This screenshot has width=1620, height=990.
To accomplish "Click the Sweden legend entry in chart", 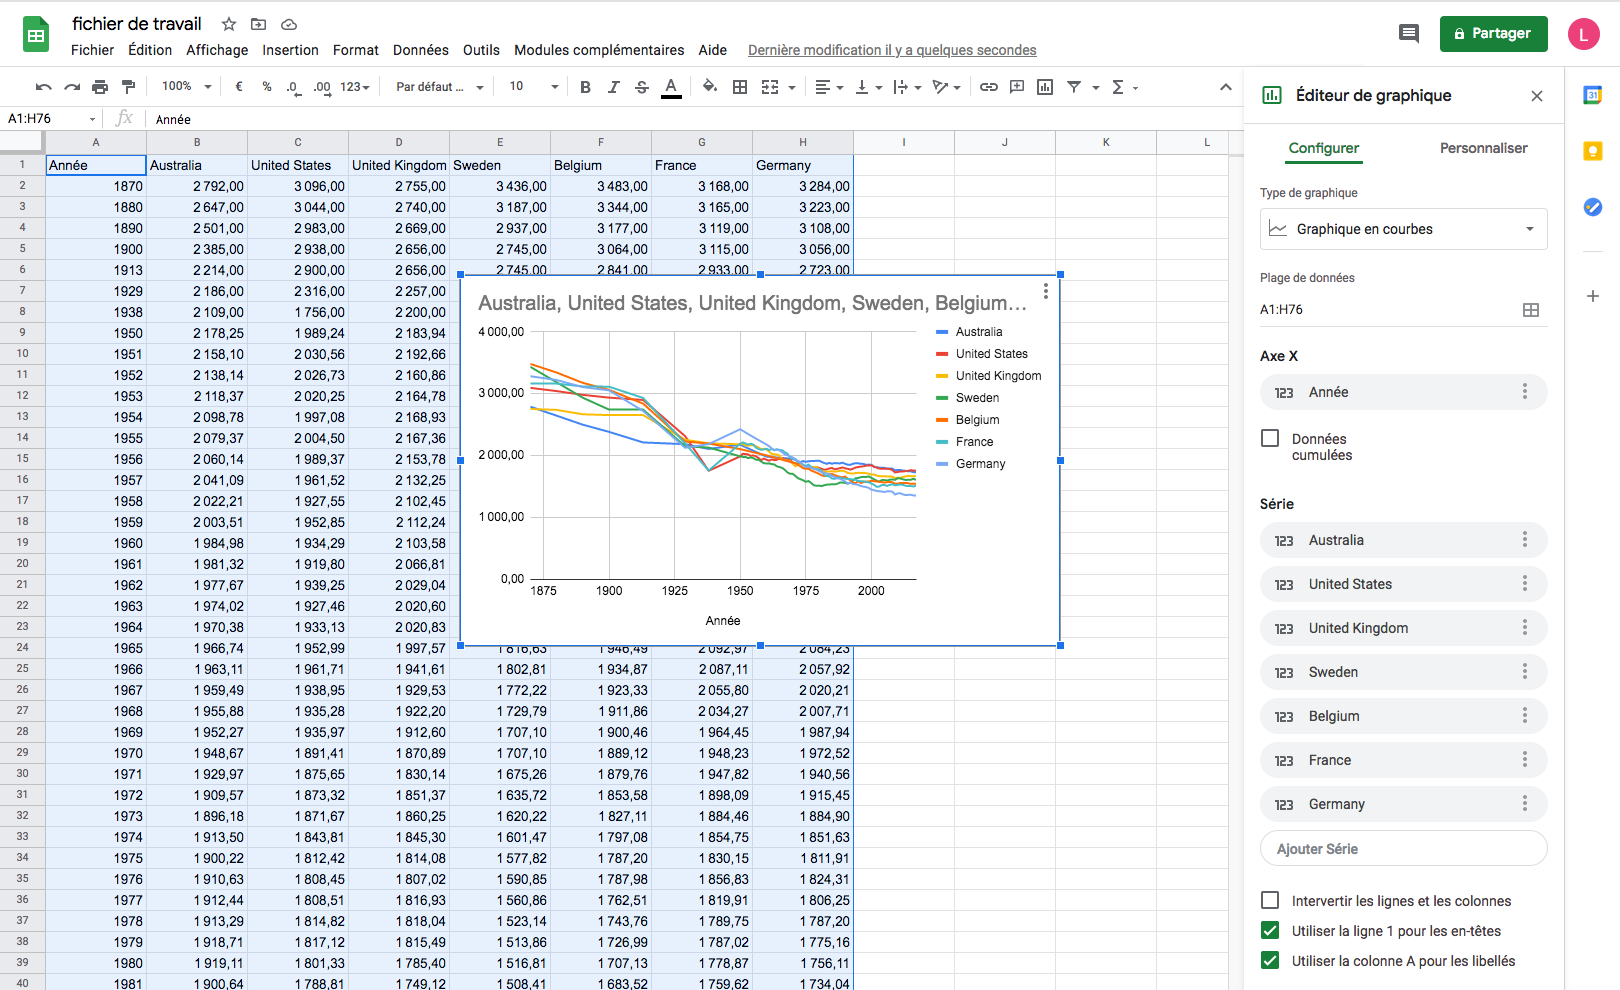I will coord(967,398).
